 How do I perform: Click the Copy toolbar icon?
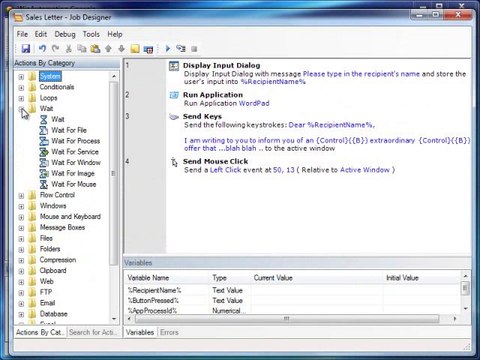pos(82,49)
